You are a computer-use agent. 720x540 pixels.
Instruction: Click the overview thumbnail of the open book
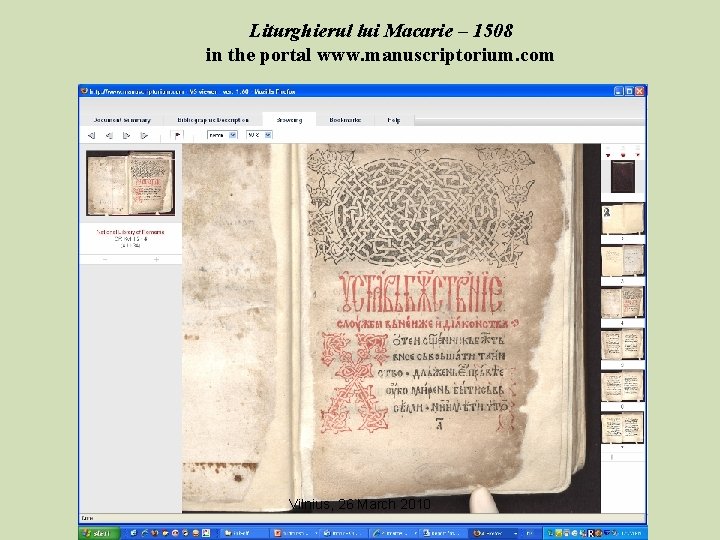pyautogui.click(x=130, y=183)
